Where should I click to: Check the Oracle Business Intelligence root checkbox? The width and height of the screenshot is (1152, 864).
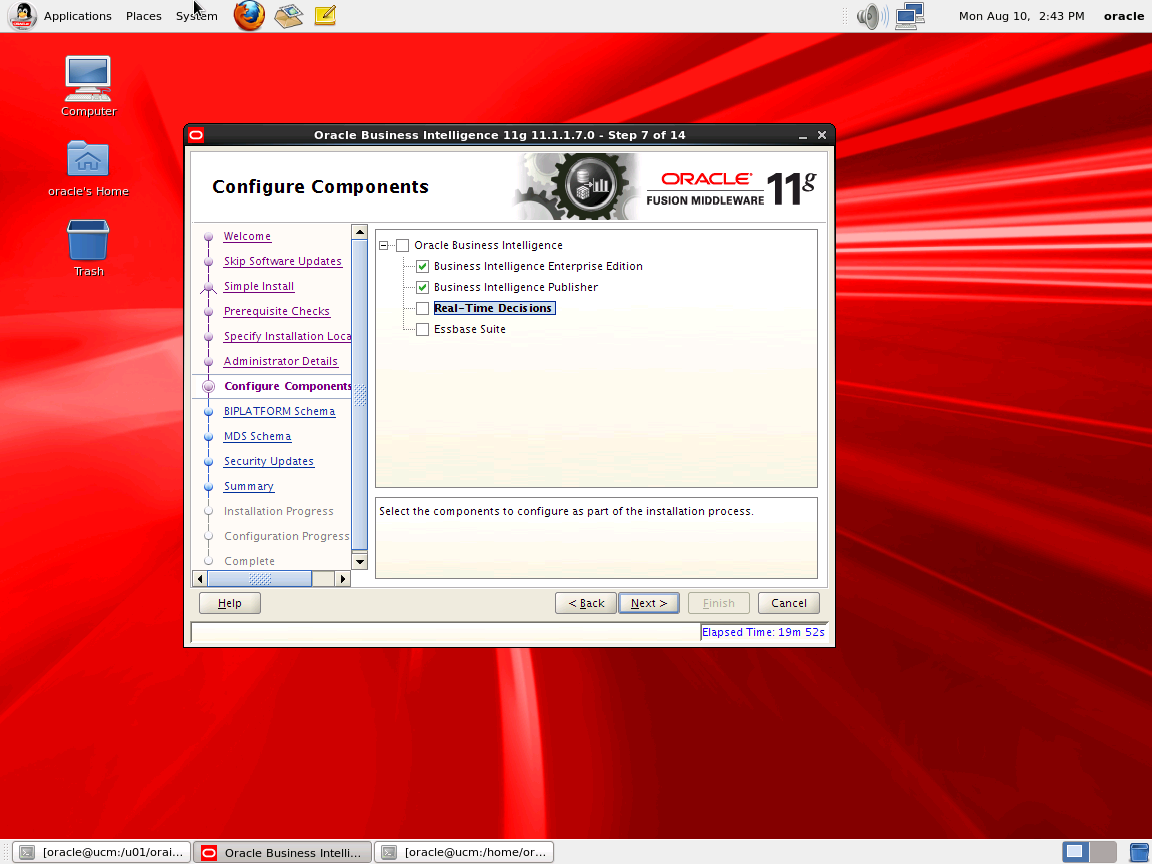point(403,245)
